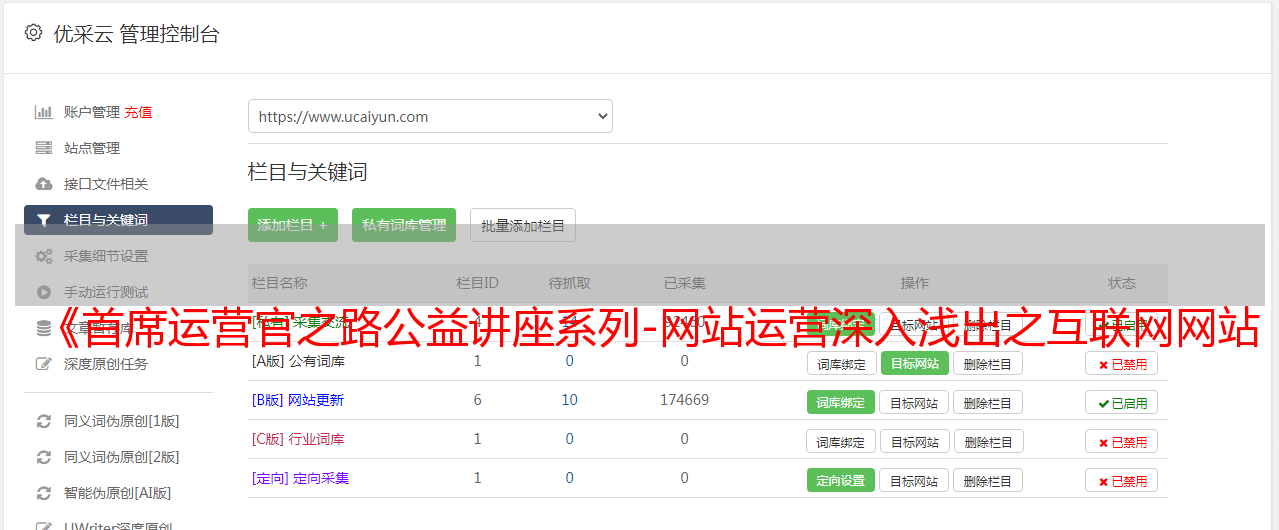The width and height of the screenshot is (1279, 530).
Task: Toggle 已禁用 status of 定向采集 row
Action: [x=1121, y=481]
